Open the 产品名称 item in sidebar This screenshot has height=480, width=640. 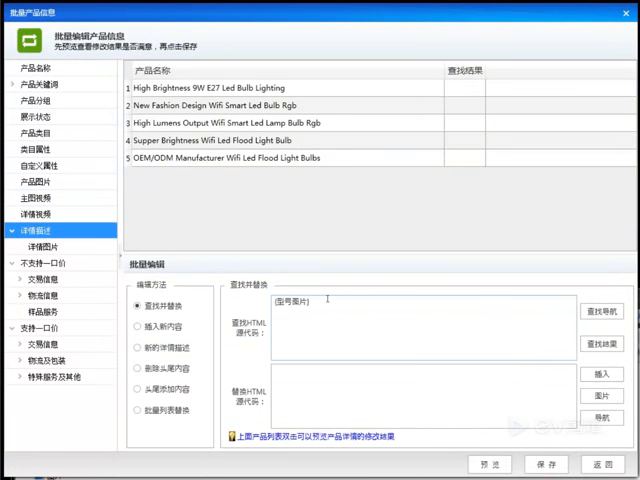(x=36, y=68)
